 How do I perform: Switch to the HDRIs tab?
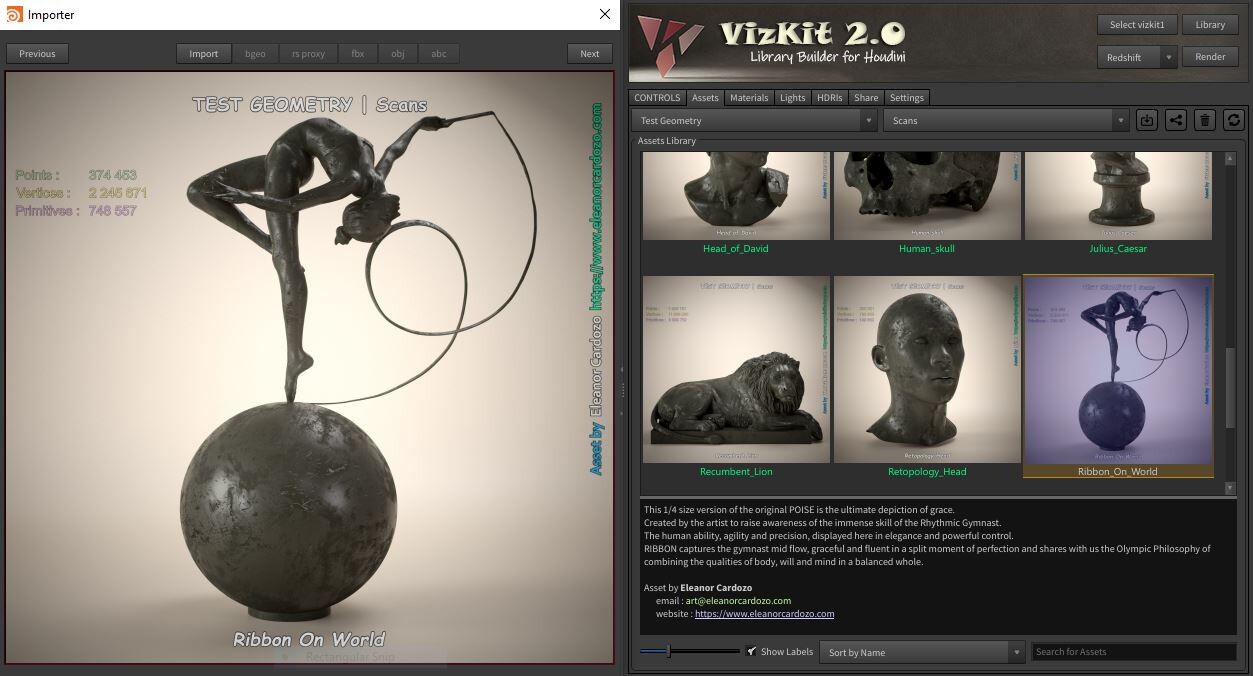(x=830, y=97)
